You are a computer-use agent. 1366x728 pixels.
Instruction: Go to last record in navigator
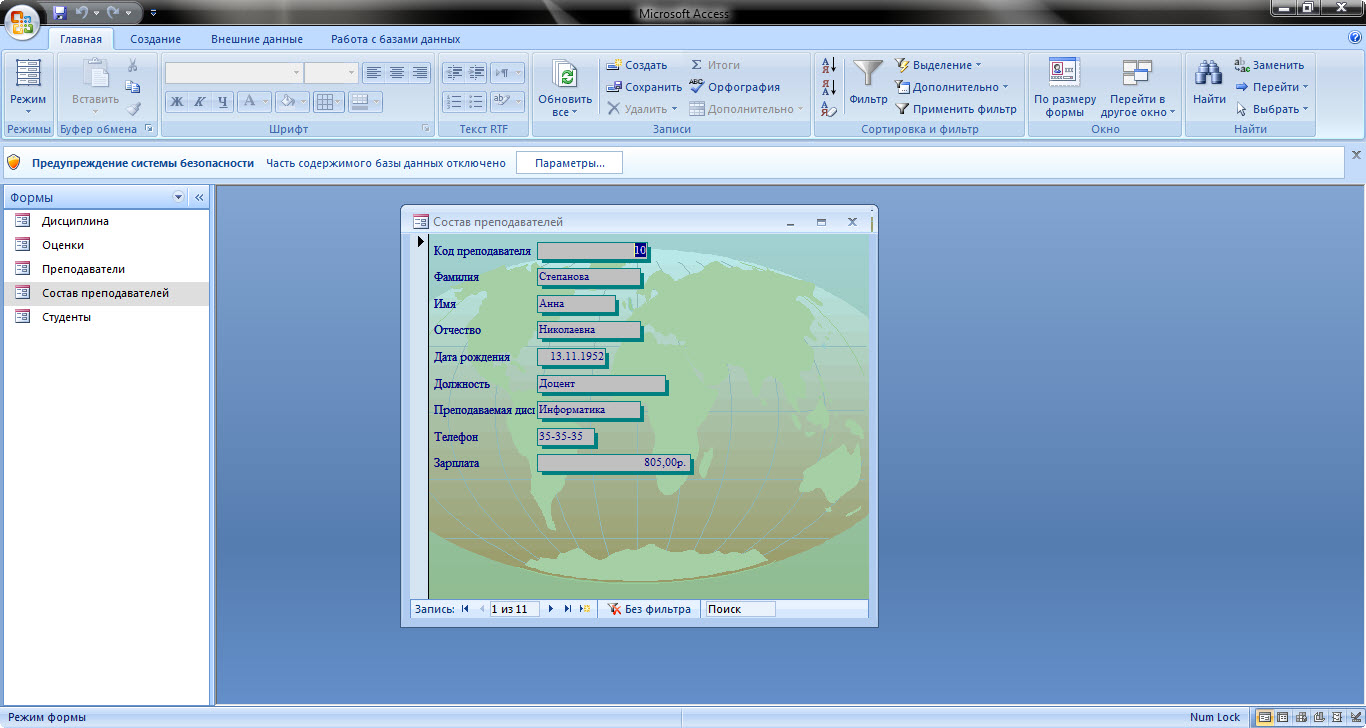pyautogui.click(x=568, y=609)
